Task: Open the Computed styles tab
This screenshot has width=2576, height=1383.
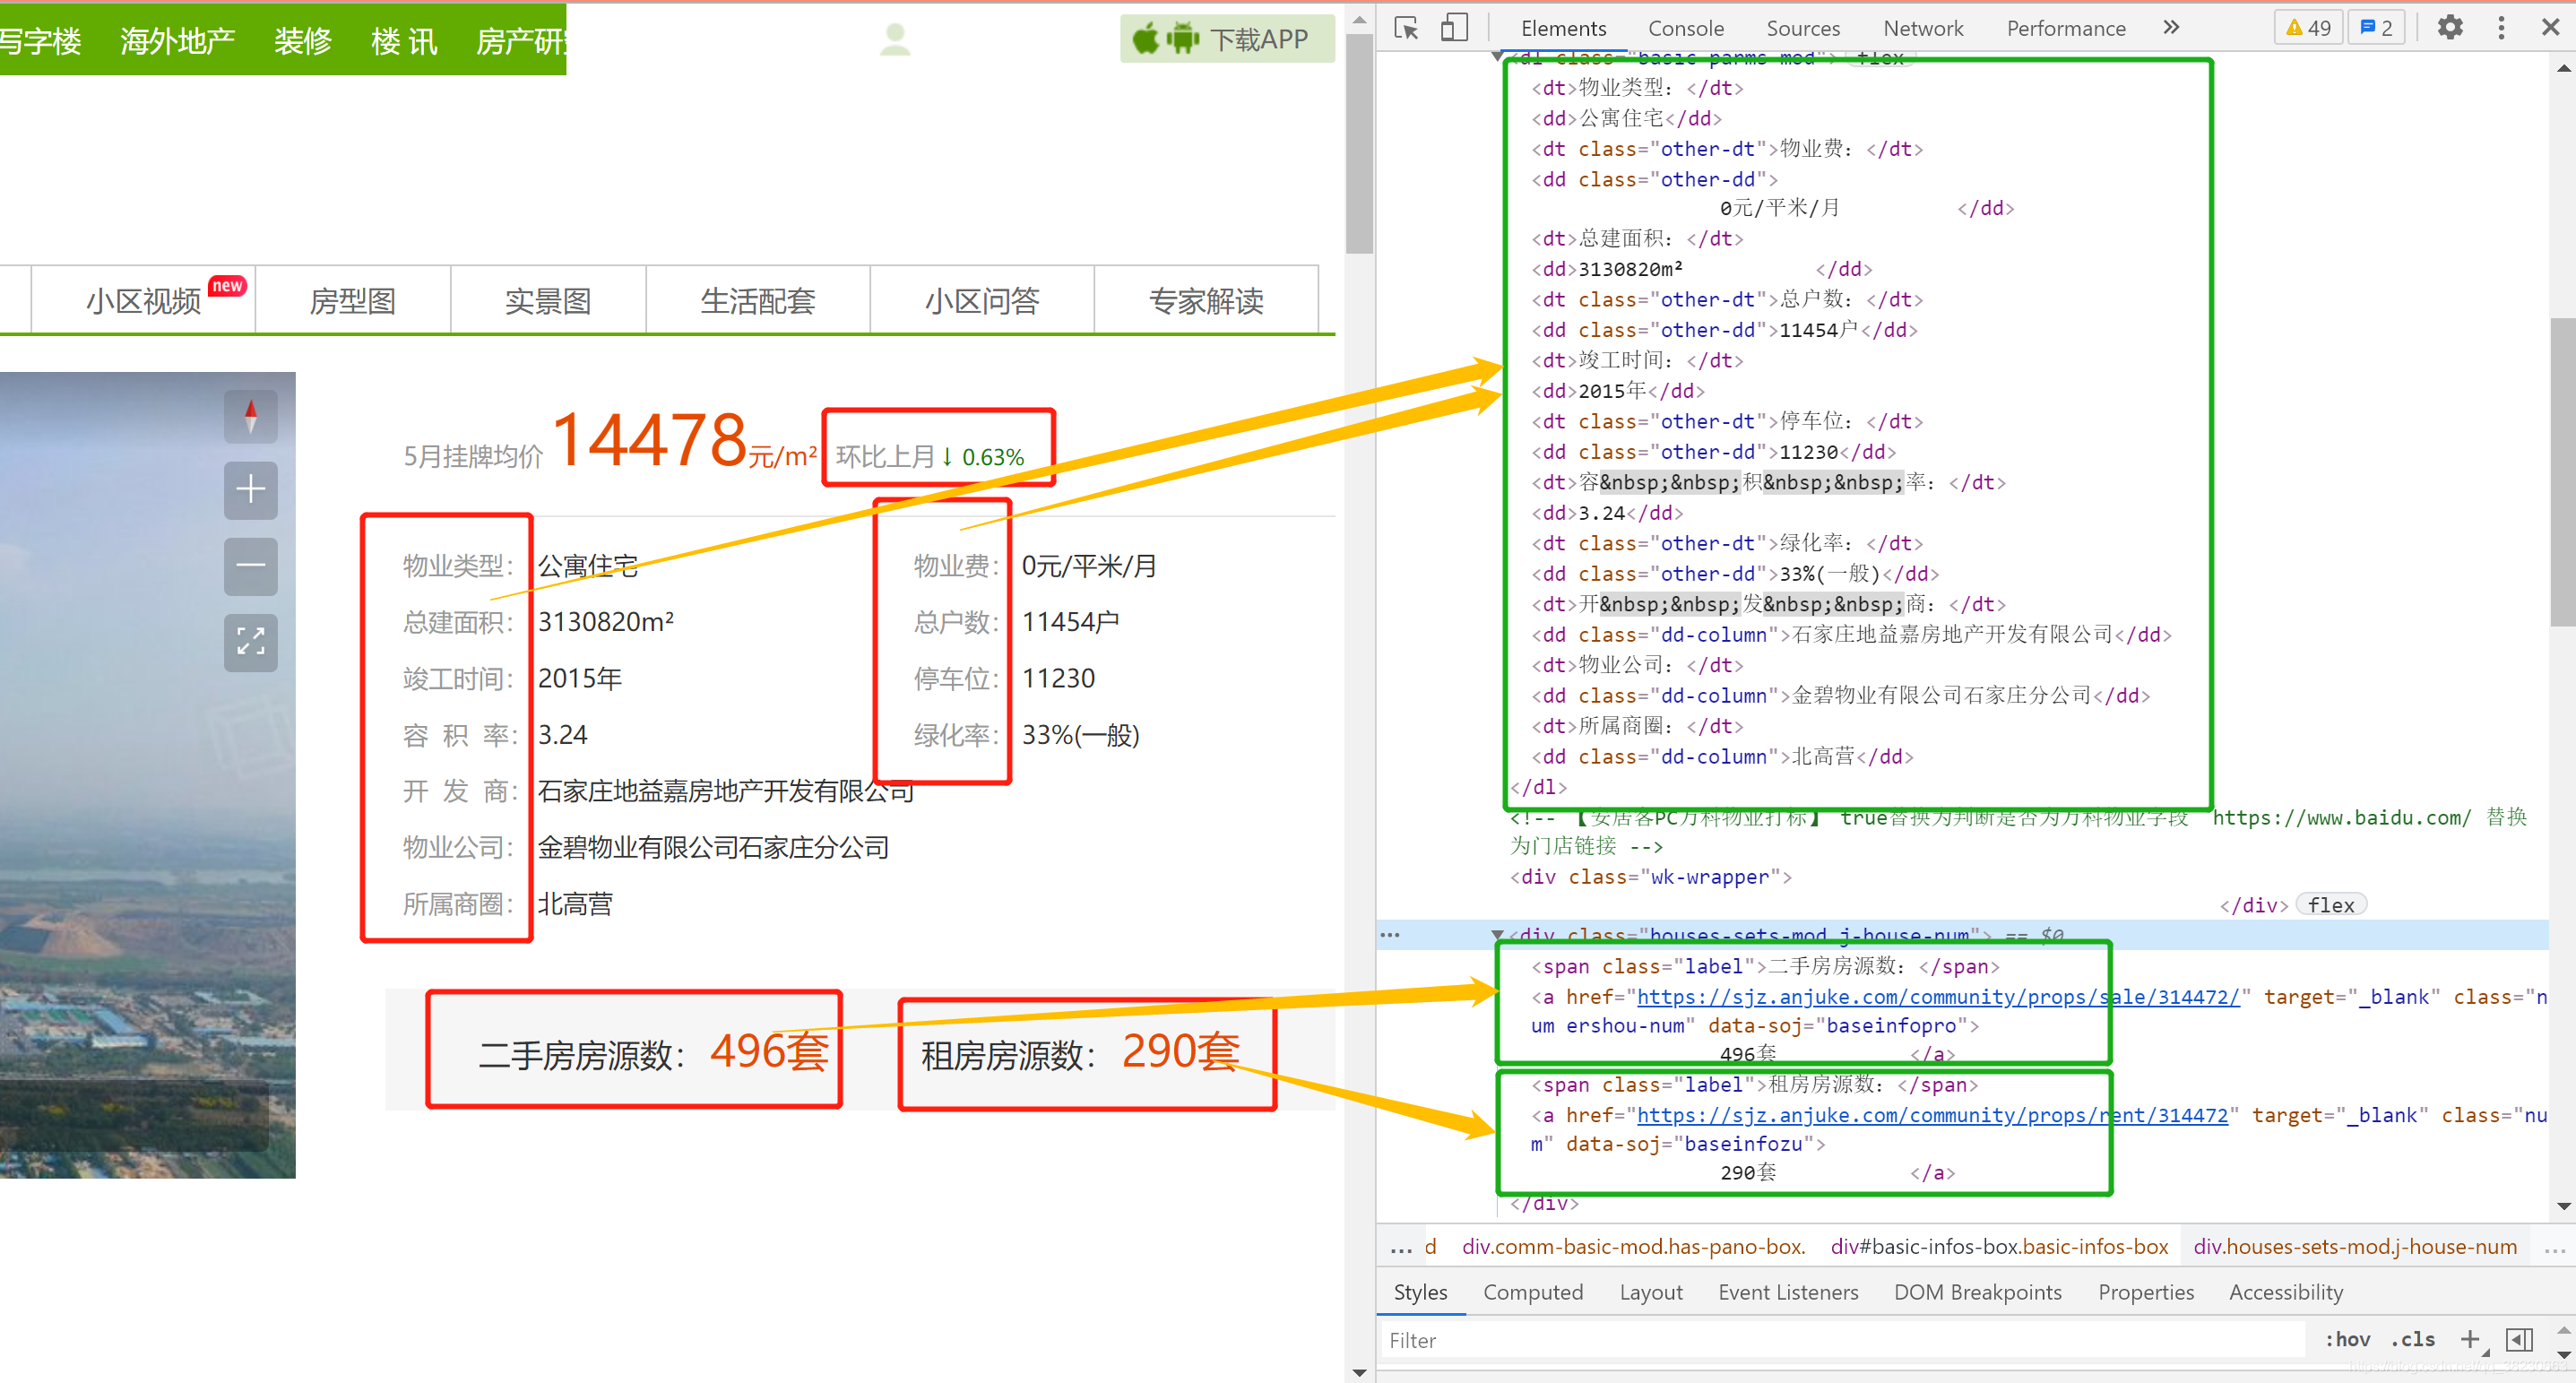Action: (1532, 1292)
